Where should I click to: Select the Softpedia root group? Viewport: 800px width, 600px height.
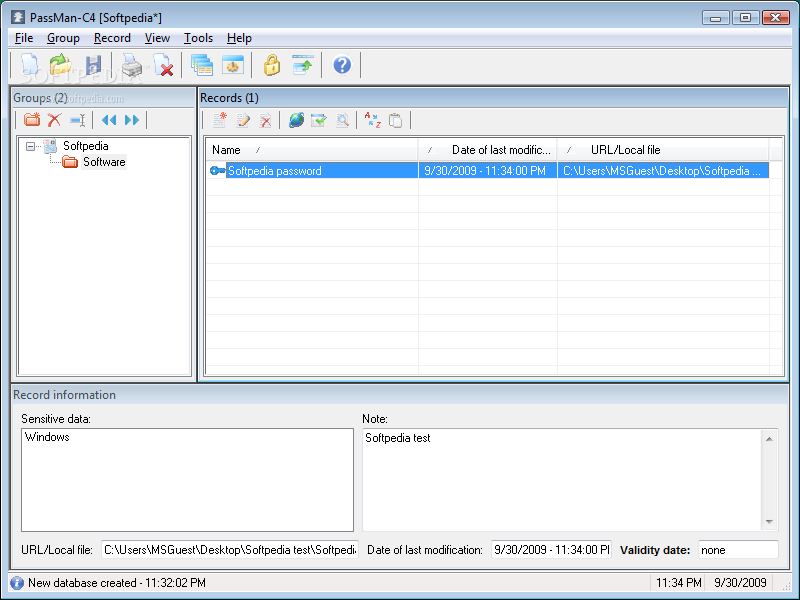pos(86,146)
